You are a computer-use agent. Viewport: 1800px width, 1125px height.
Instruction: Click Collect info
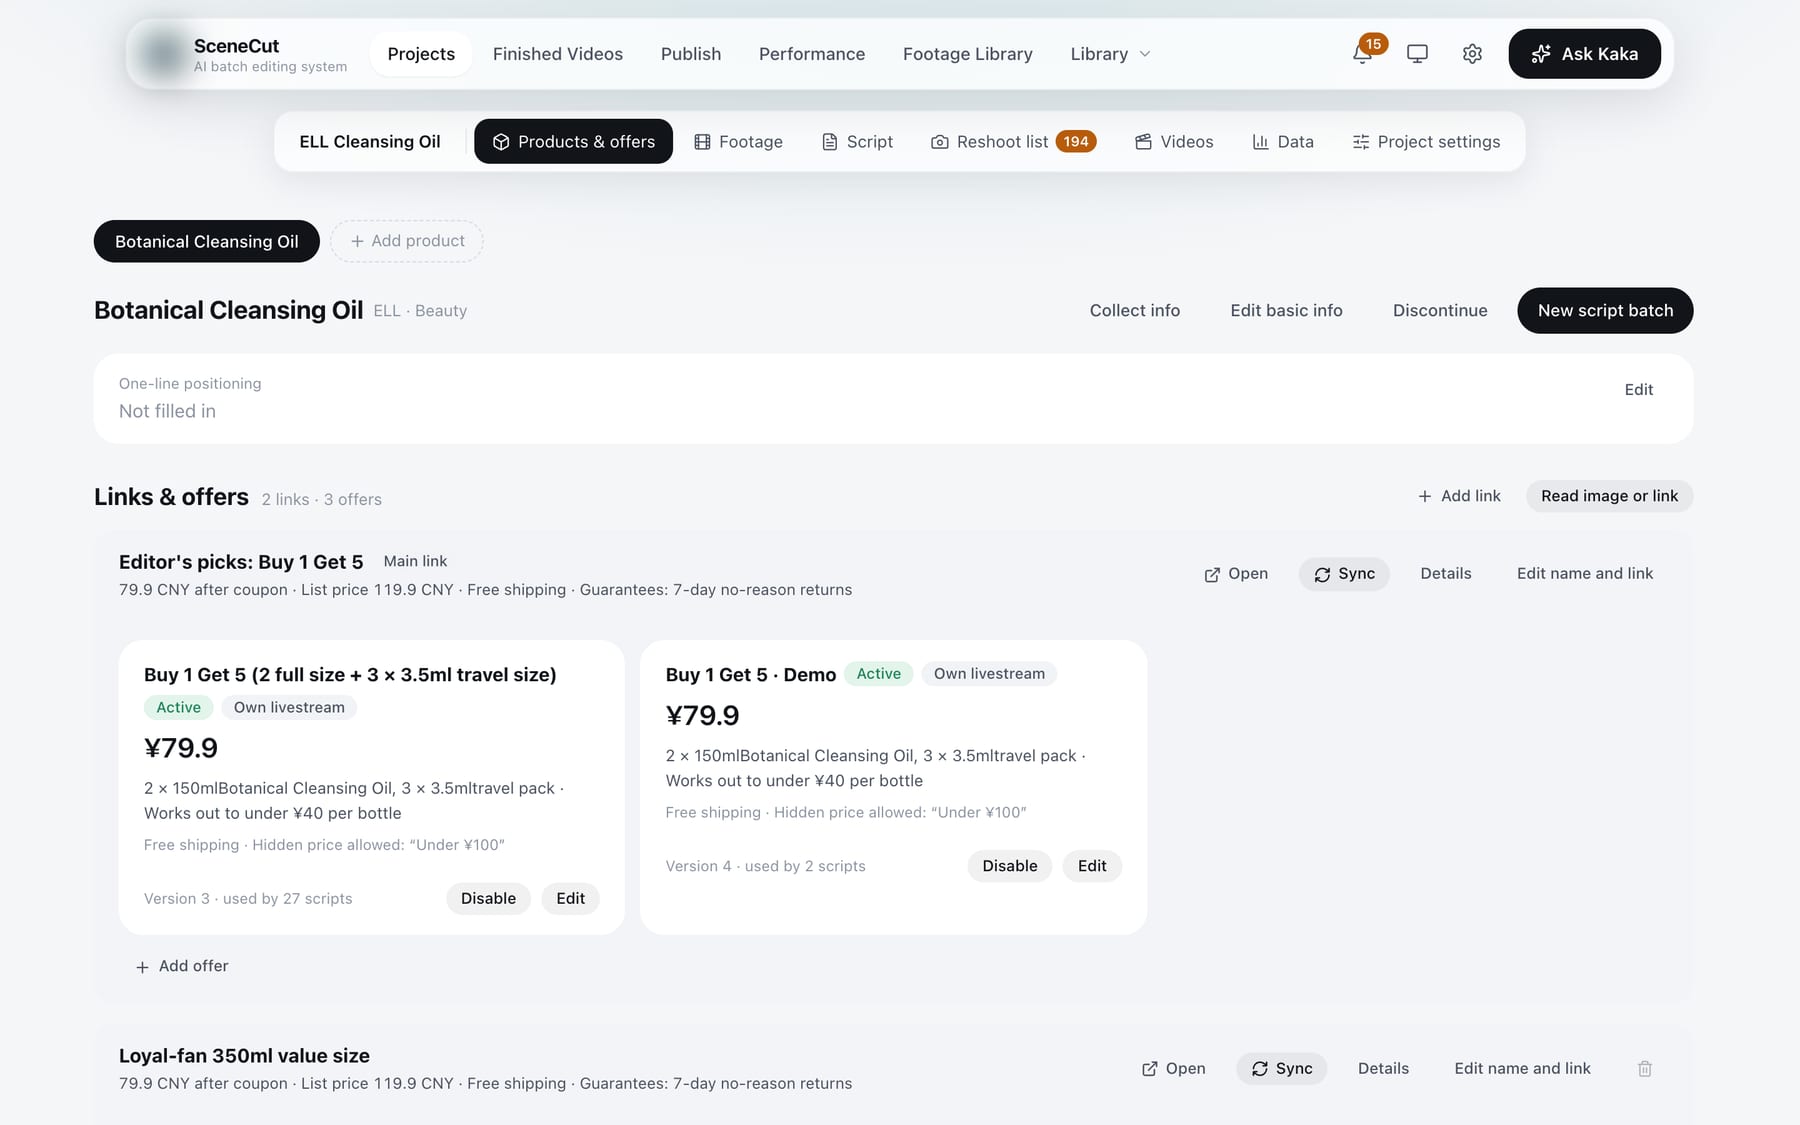pyautogui.click(x=1135, y=311)
